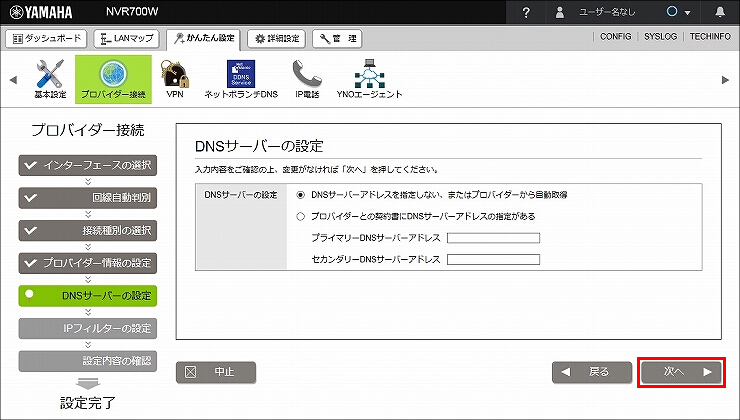
Task: Click the 設定内容の確認 step
Action: [x=88, y=361]
